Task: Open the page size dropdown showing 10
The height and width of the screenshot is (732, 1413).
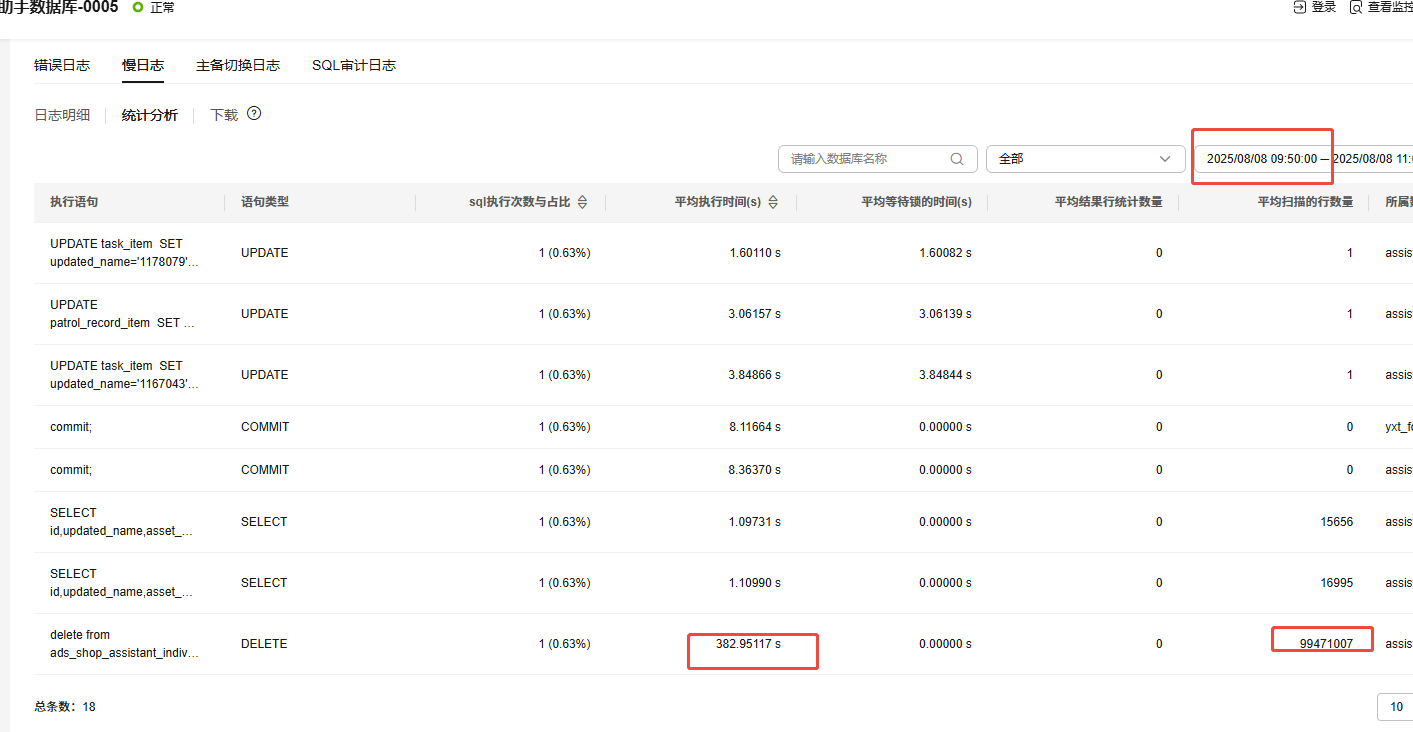Action: click(x=1396, y=707)
